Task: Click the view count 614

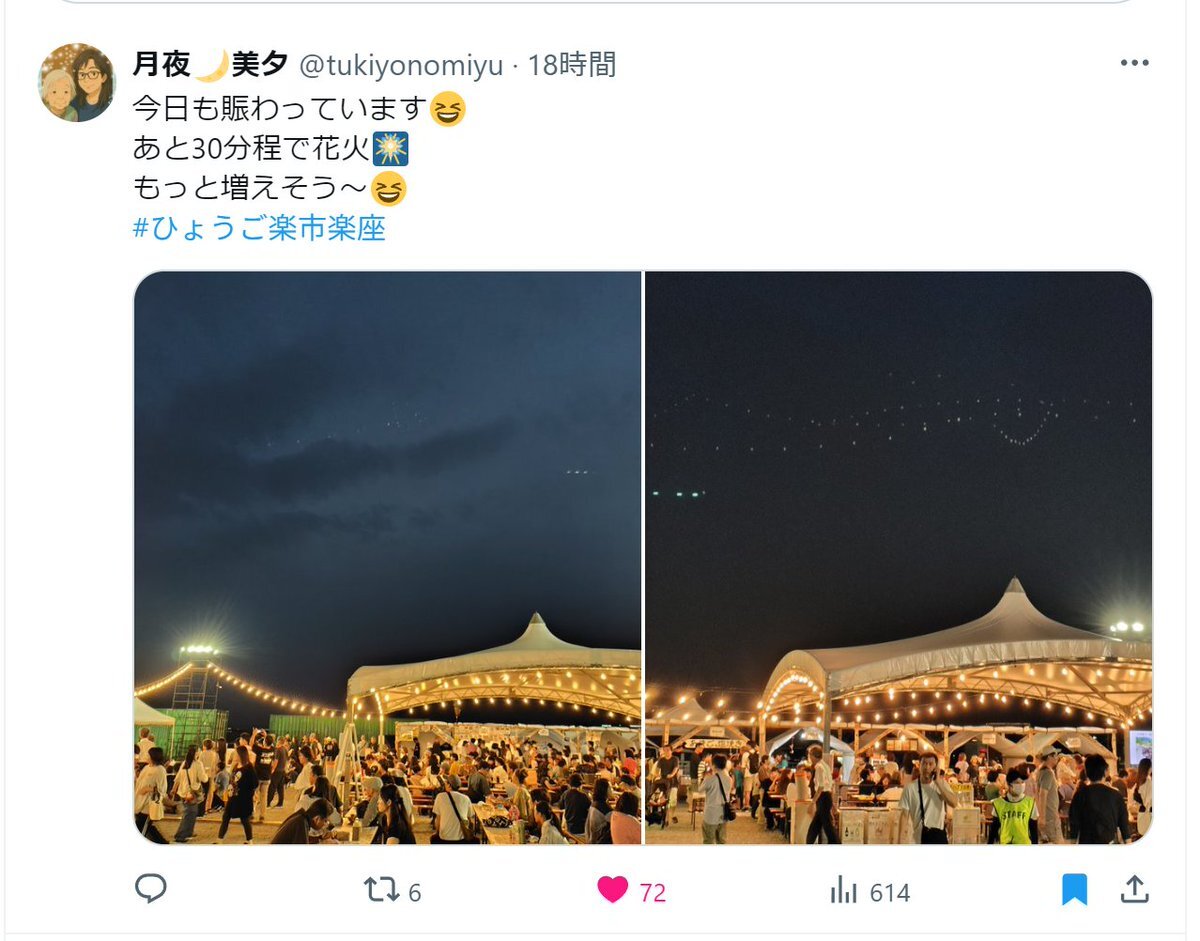Action: click(x=889, y=892)
